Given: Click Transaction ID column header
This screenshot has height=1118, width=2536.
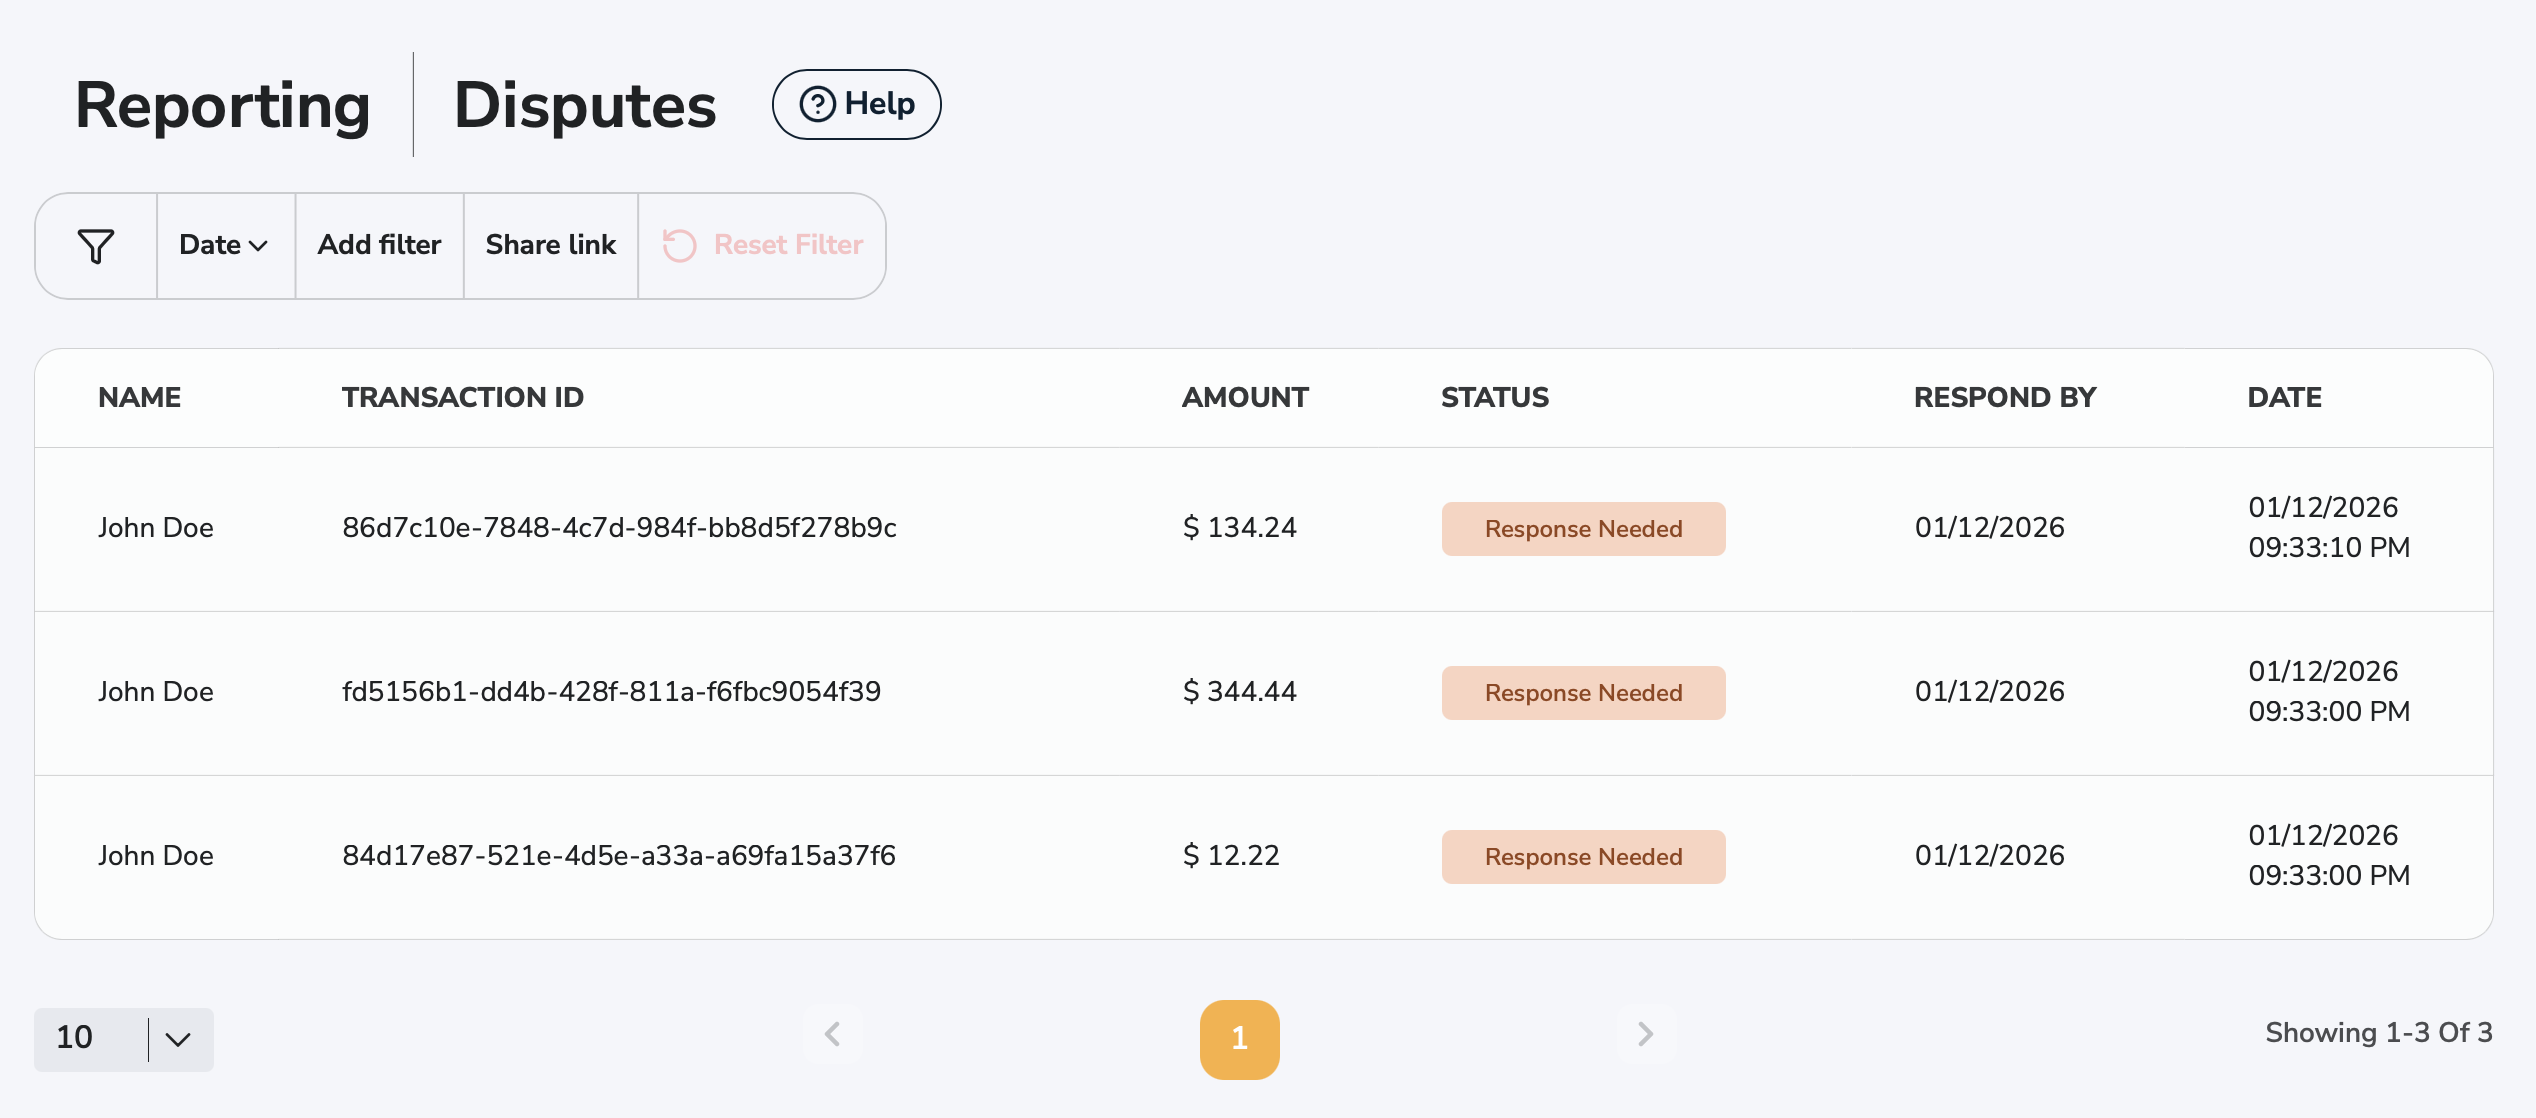Looking at the screenshot, I should tap(462, 398).
